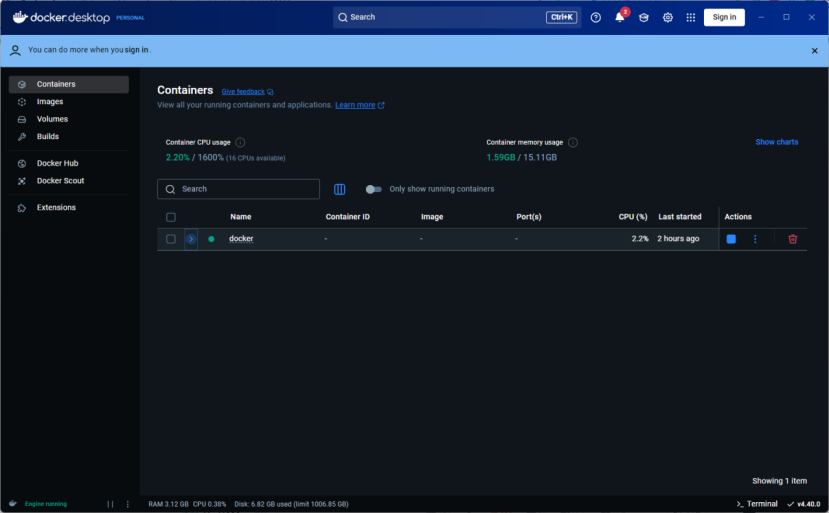This screenshot has height=513, width=829.
Task: Open the Learning center graduation cap icon
Action: point(643,17)
